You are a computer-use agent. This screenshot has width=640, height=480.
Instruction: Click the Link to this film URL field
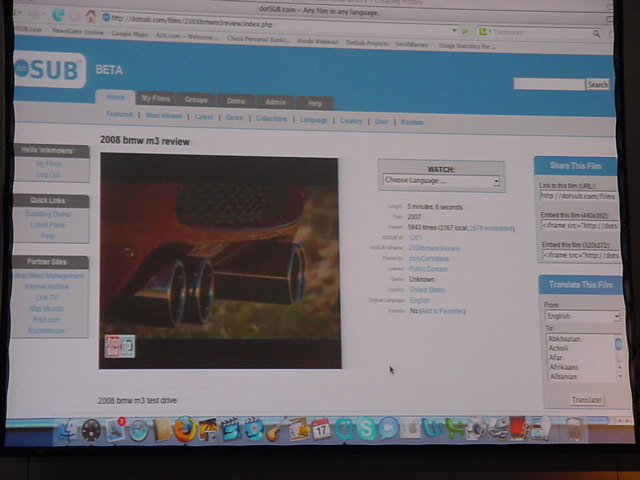[578, 196]
